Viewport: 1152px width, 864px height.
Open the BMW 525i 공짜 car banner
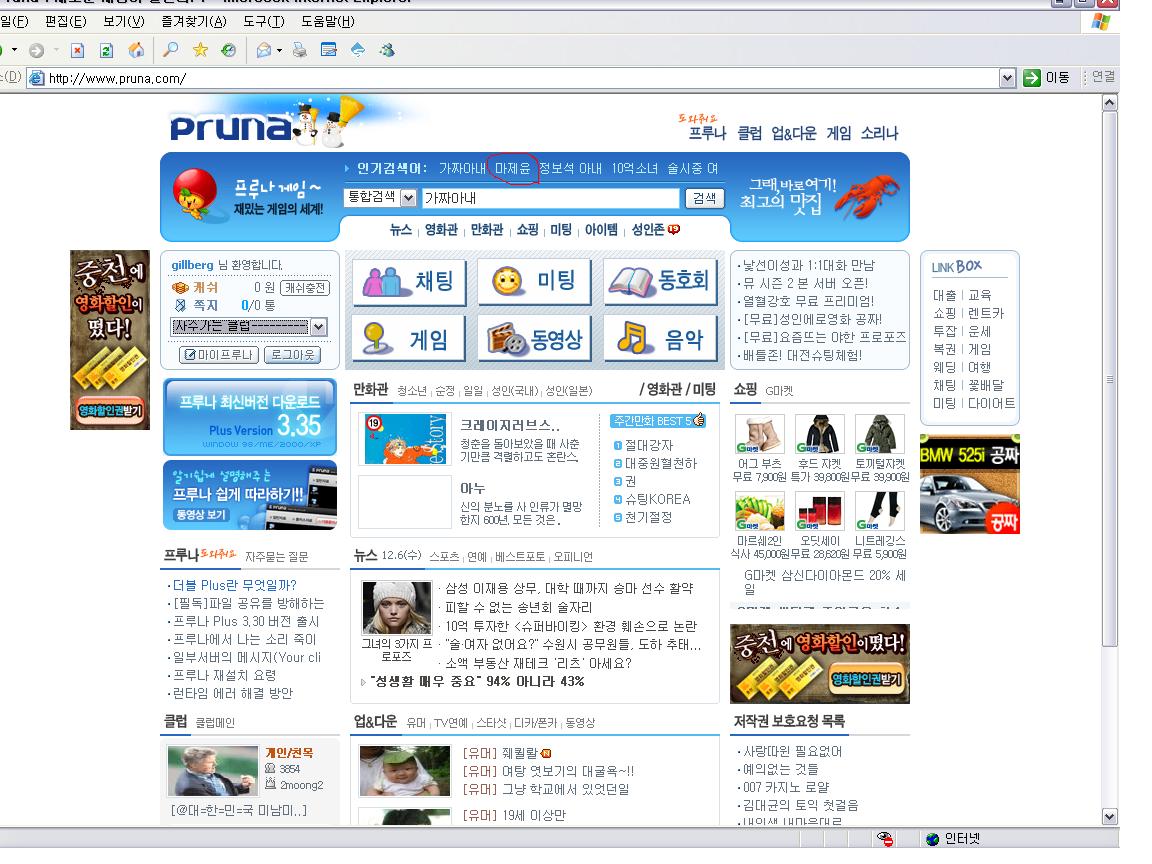click(x=969, y=483)
